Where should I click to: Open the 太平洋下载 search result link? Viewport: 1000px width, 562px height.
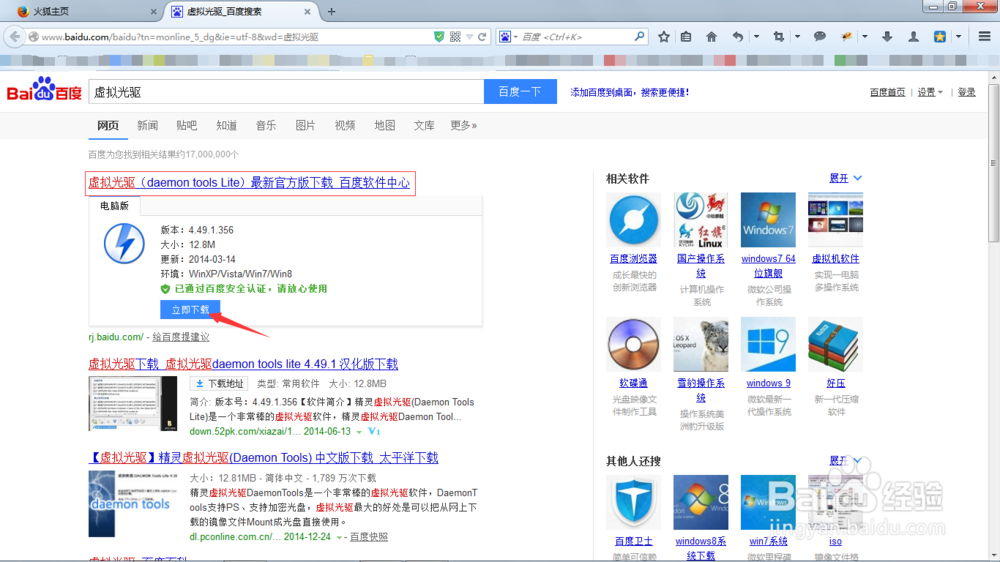click(x=263, y=457)
